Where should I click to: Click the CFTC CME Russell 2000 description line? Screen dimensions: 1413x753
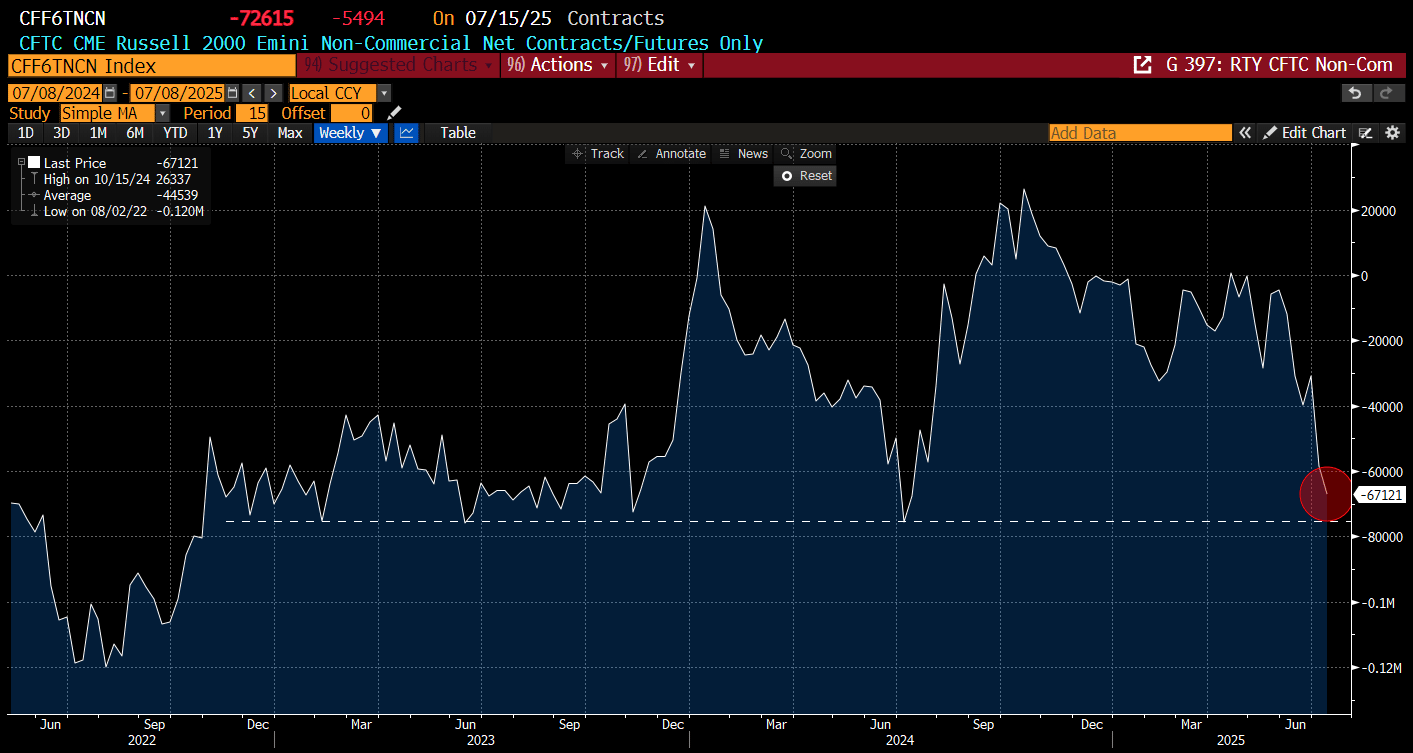point(391,43)
